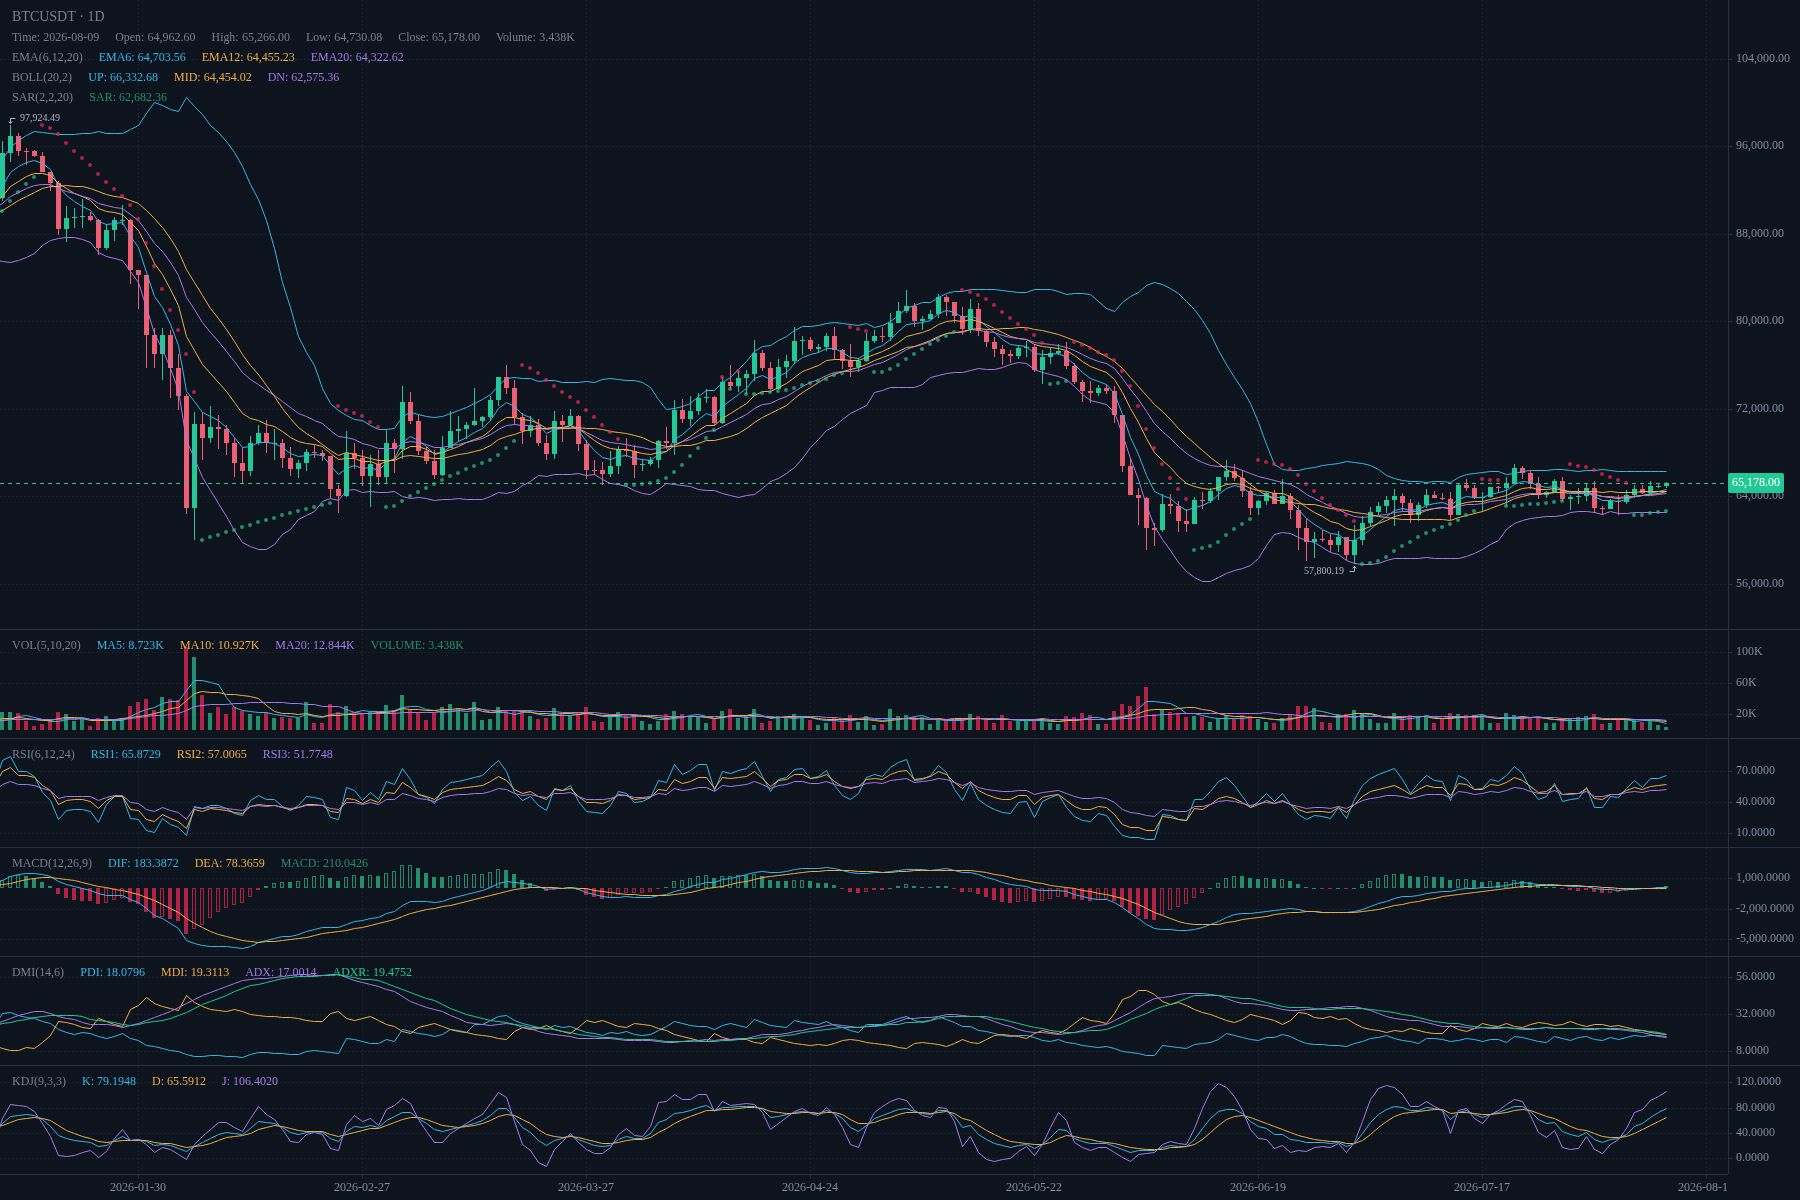Select the Time: 2026-08-09 readout
This screenshot has height=1200, width=1800.
(56, 37)
